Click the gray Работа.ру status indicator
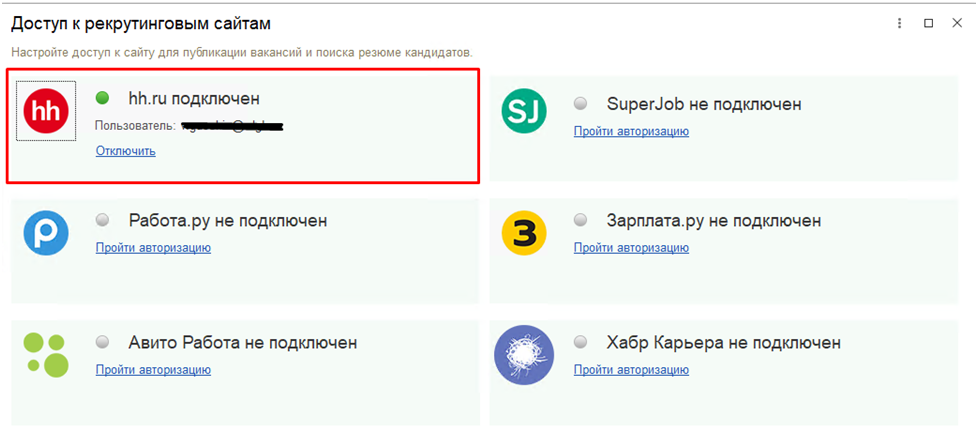This screenshot has width=978, height=435. click(x=102, y=220)
